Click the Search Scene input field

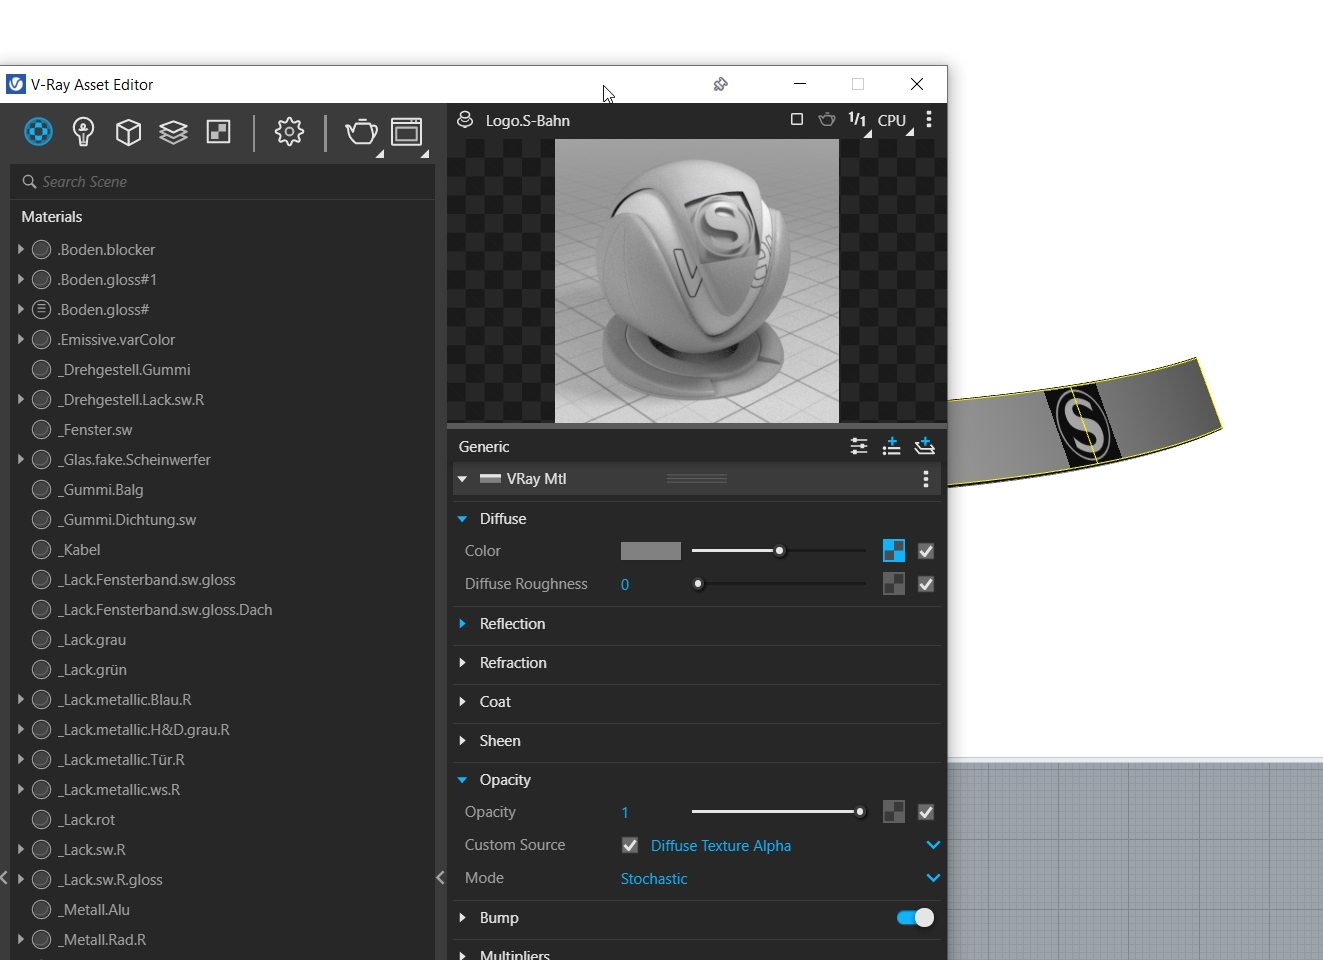tap(222, 182)
